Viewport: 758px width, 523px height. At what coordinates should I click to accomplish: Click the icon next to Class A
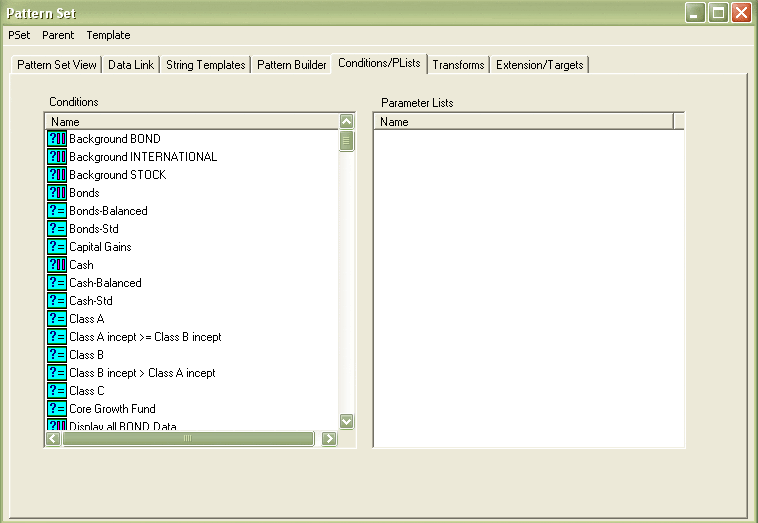57,319
